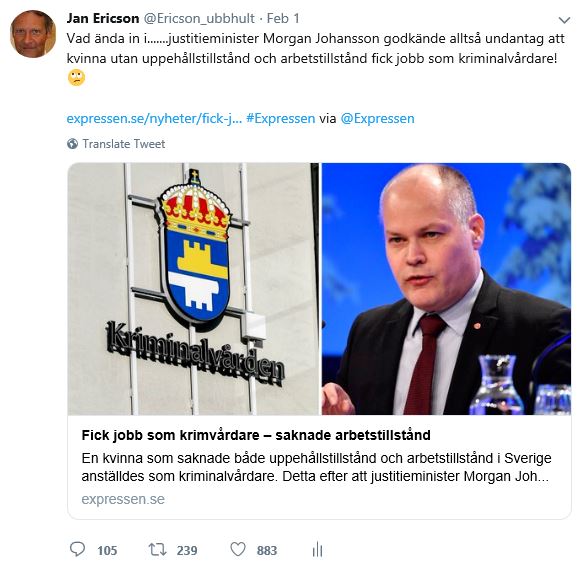This screenshot has height=563, width=579.
Task: Open the @Ericson_ubbhult handle
Action: 199,18
